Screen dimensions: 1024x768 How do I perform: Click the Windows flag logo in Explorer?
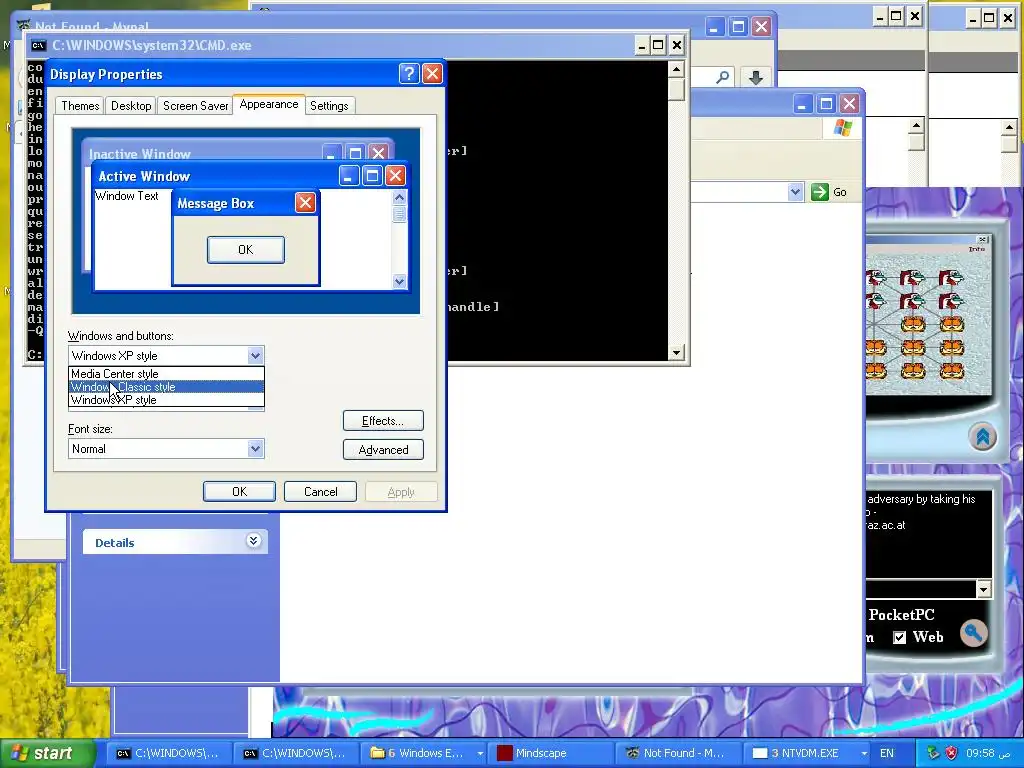point(842,127)
